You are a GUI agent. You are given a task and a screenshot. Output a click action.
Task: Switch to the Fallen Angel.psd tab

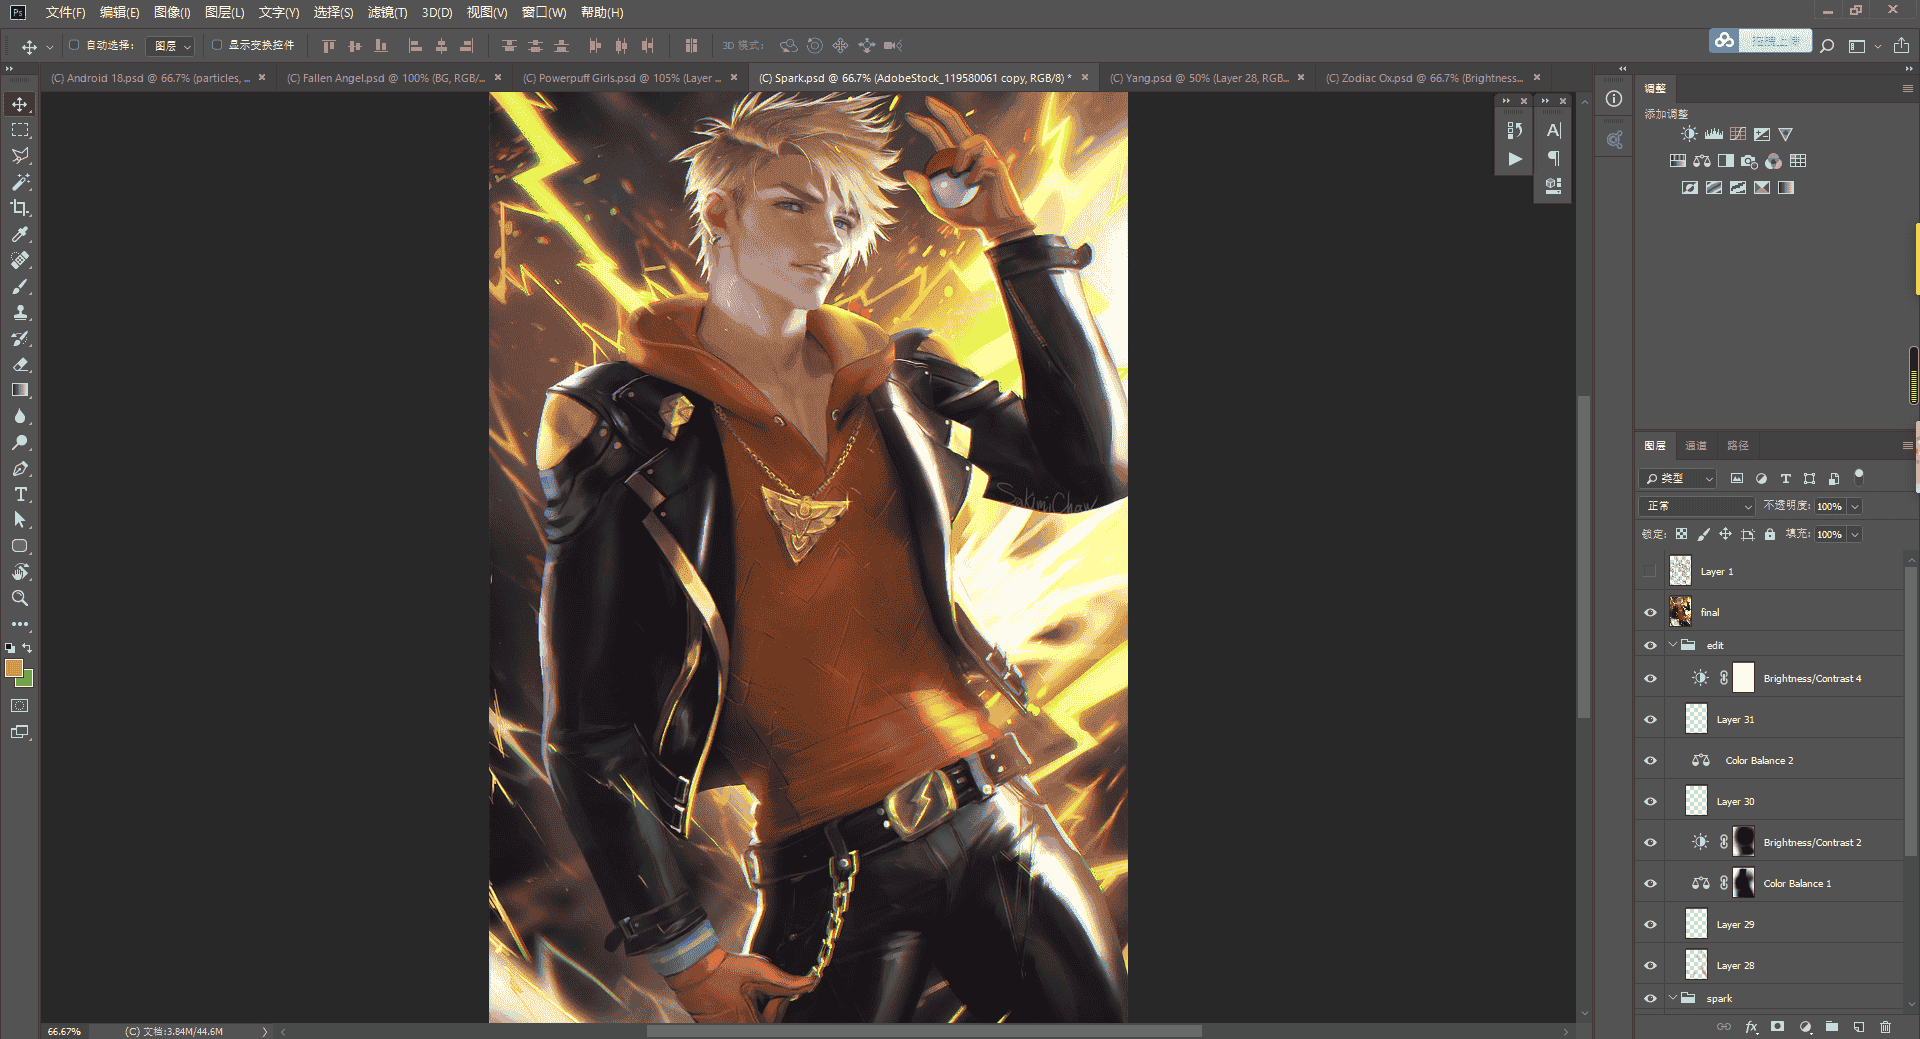tap(386, 78)
